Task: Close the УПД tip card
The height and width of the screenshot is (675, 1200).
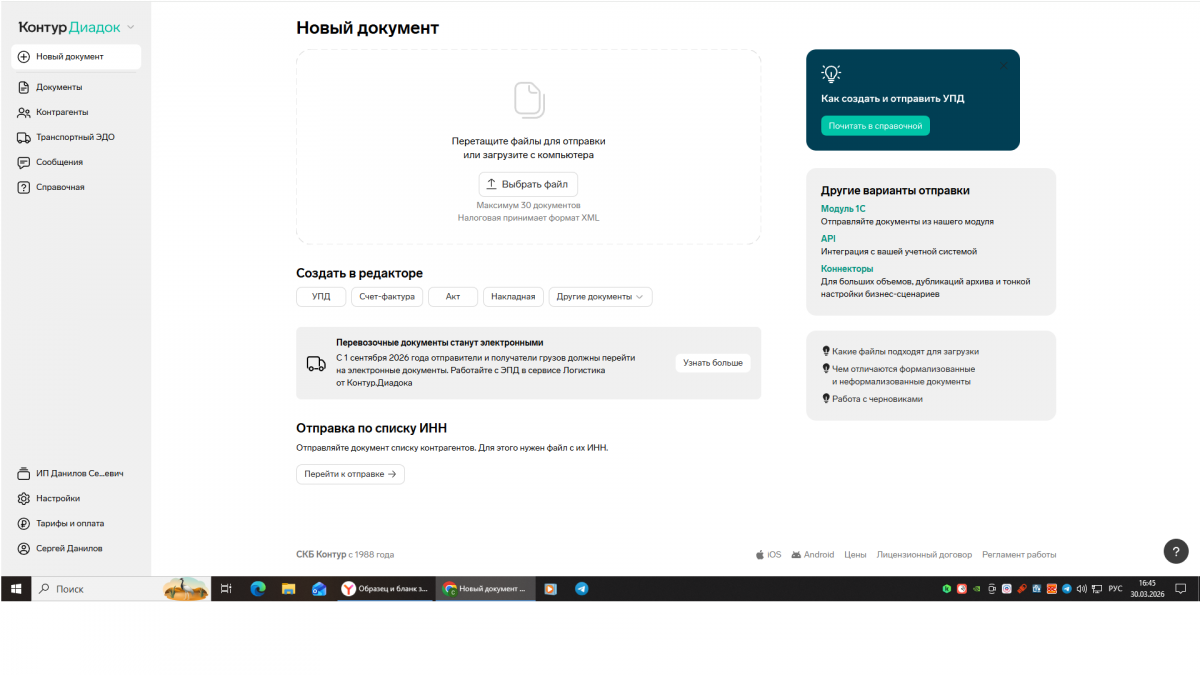Action: pos(1004,66)
